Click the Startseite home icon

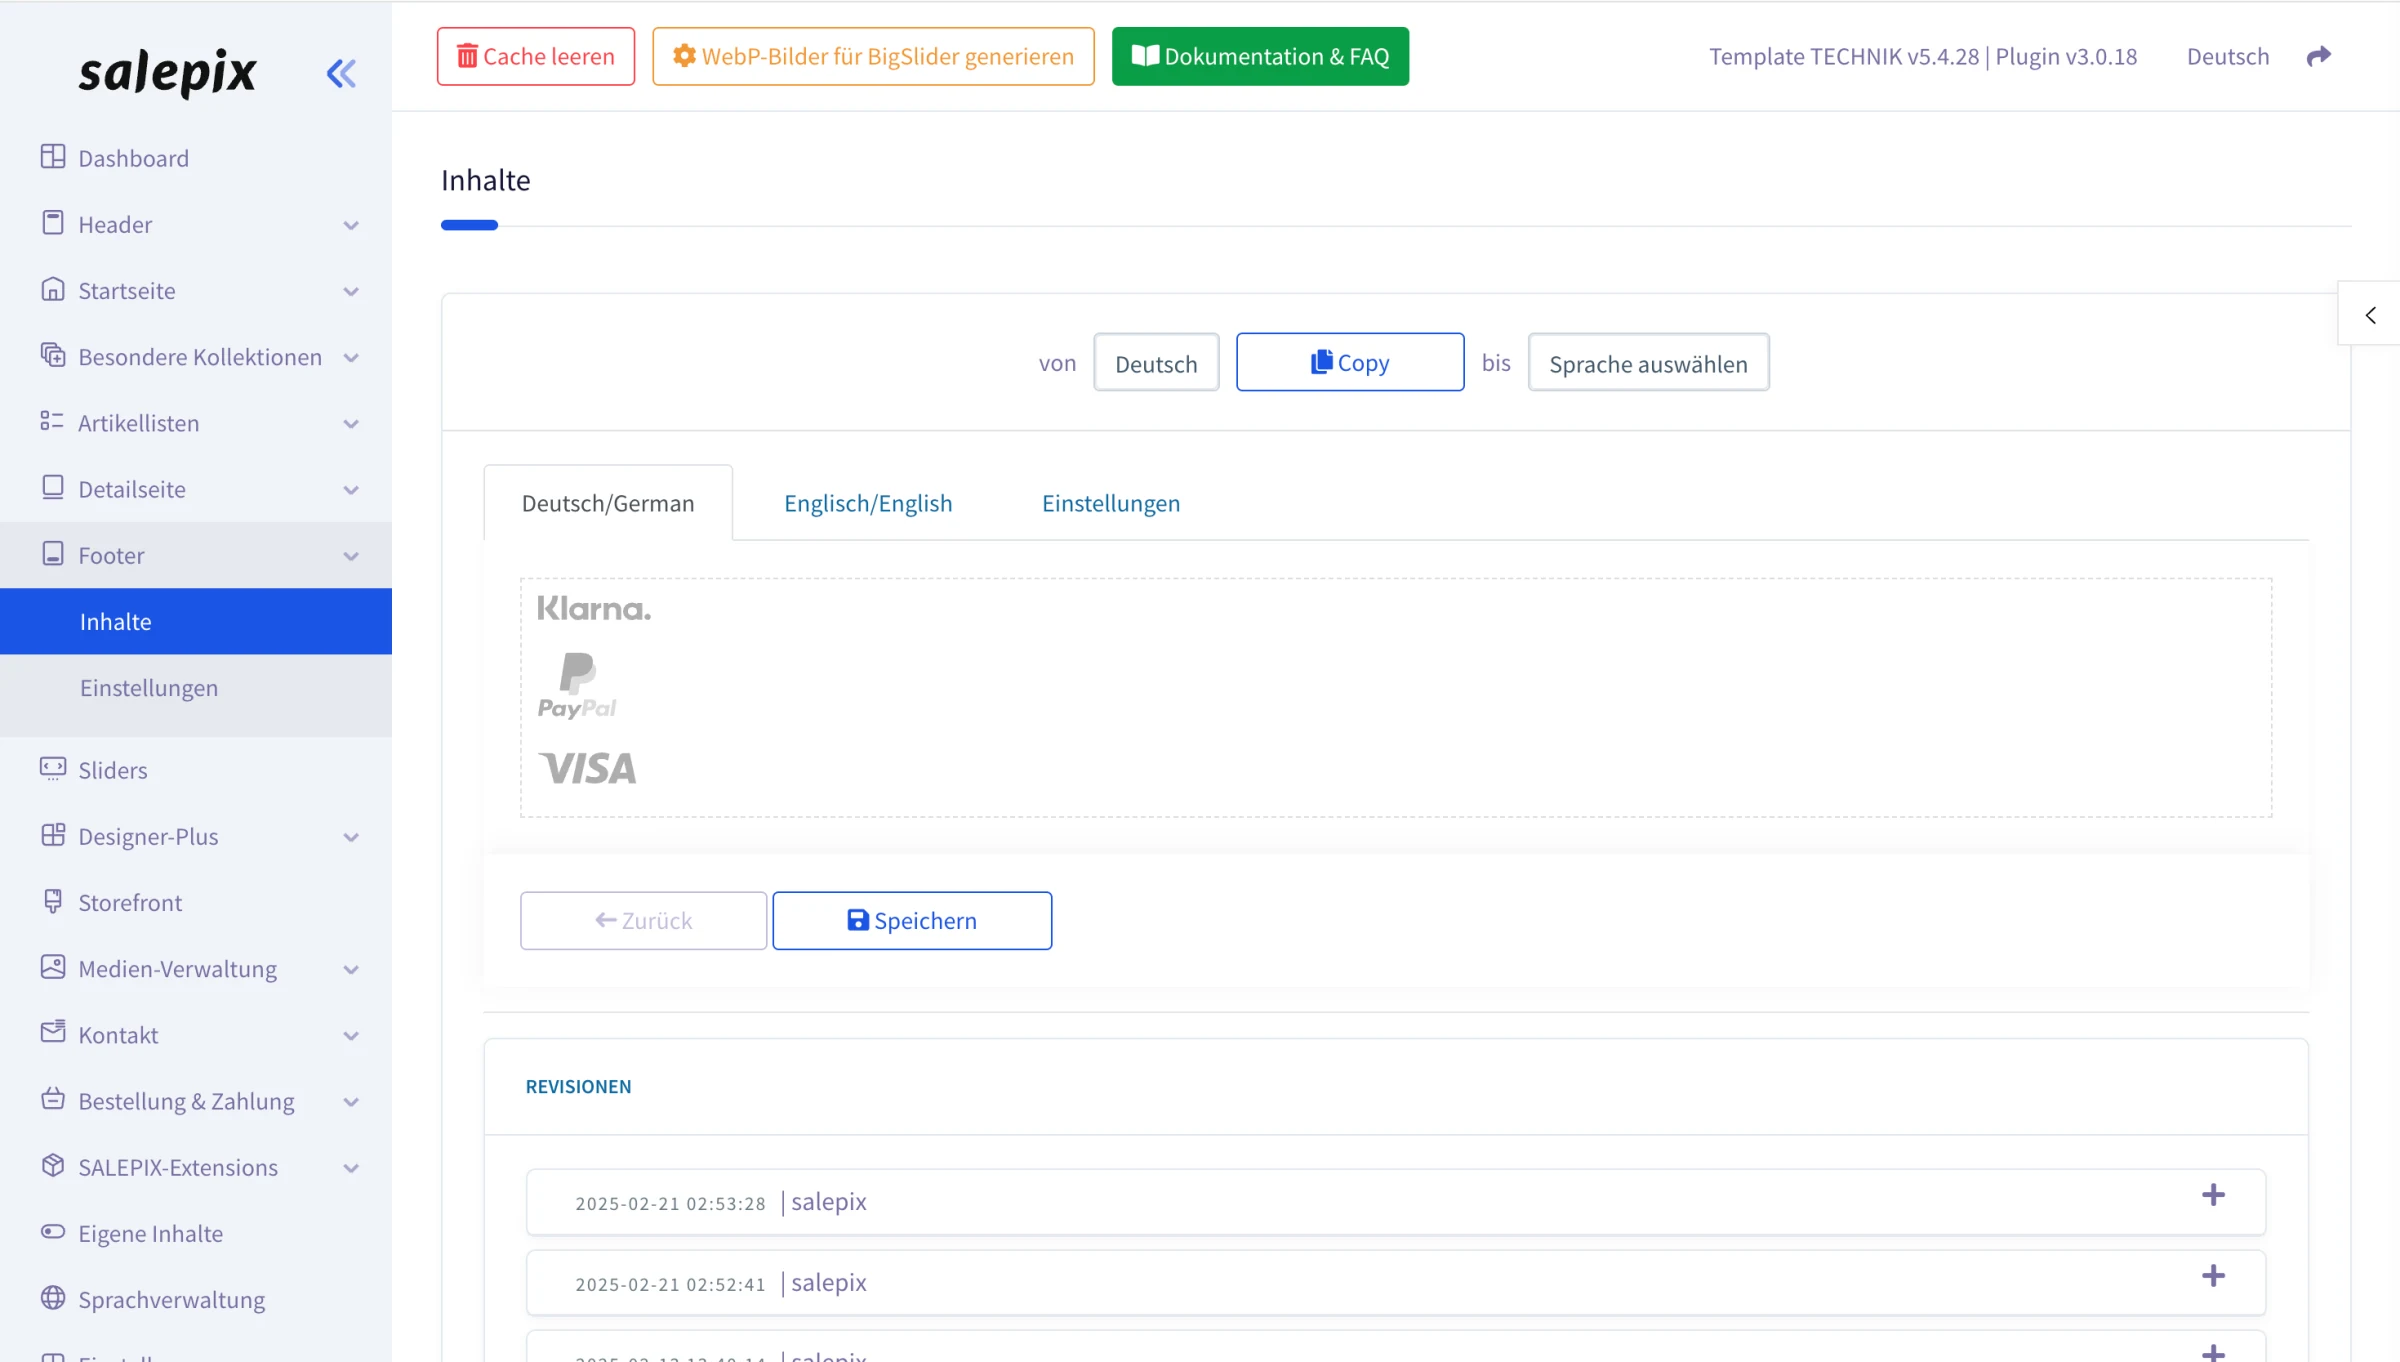[53, 289]
